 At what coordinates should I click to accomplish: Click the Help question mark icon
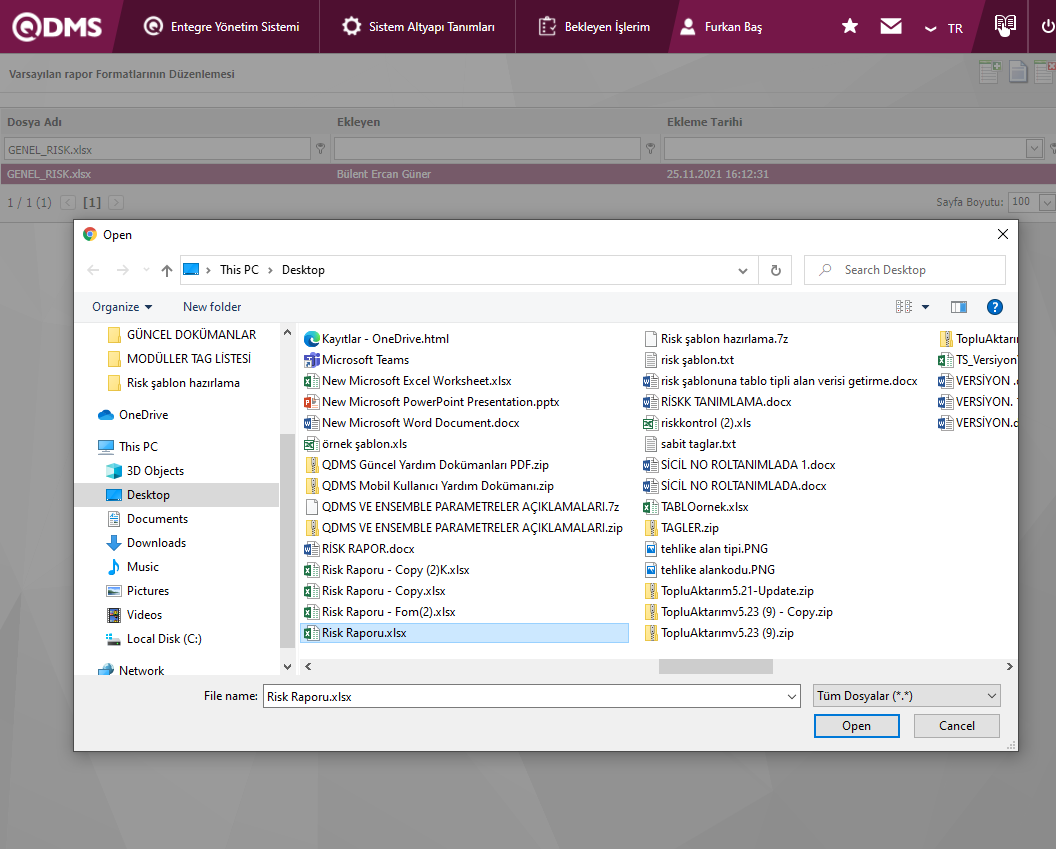pyautogui.click(x=994, y=307)
